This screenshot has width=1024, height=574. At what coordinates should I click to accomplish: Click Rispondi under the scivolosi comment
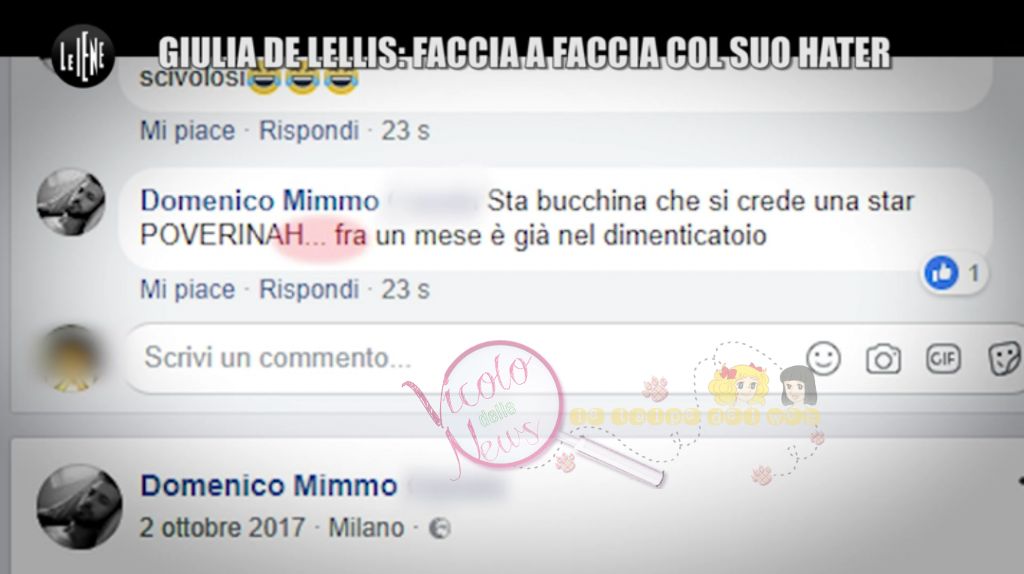click(x=309, y=131)
